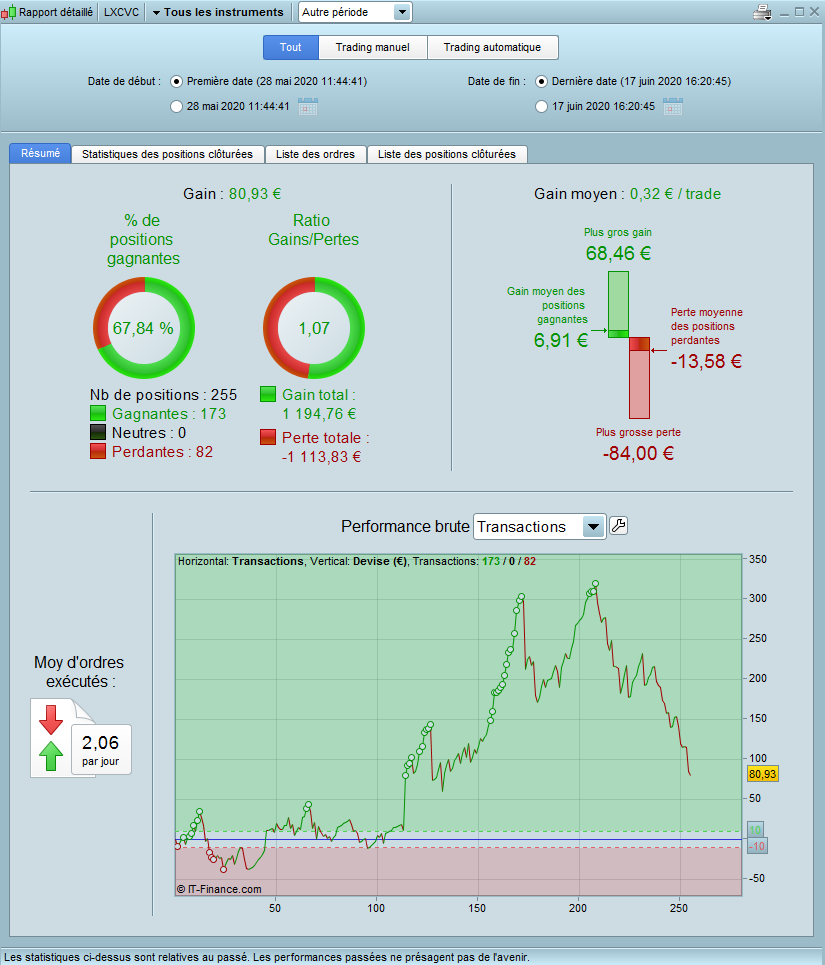Click the red Perdantes legend square

pos(98,451)
